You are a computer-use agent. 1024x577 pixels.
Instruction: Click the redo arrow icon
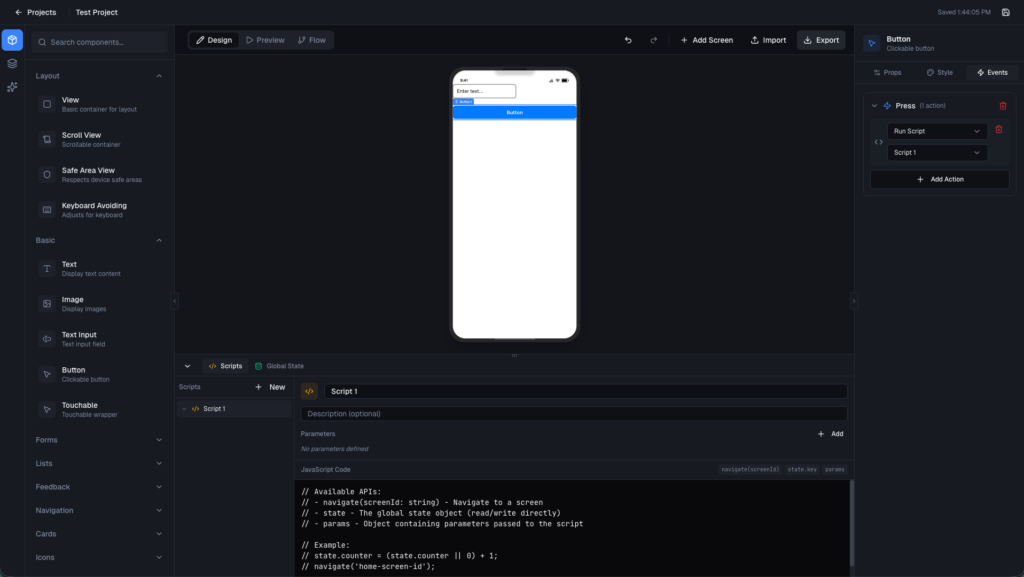click(654, 40)
